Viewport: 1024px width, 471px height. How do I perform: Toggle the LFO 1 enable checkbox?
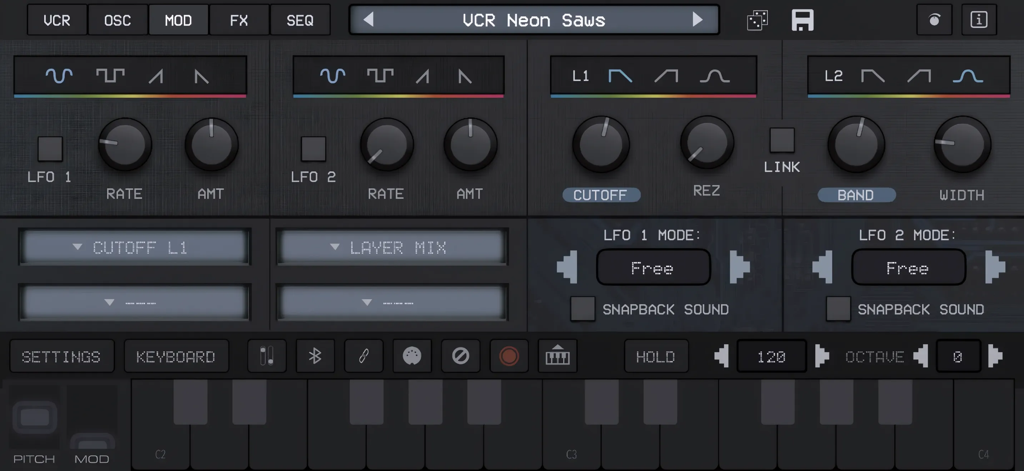(50, 149)
